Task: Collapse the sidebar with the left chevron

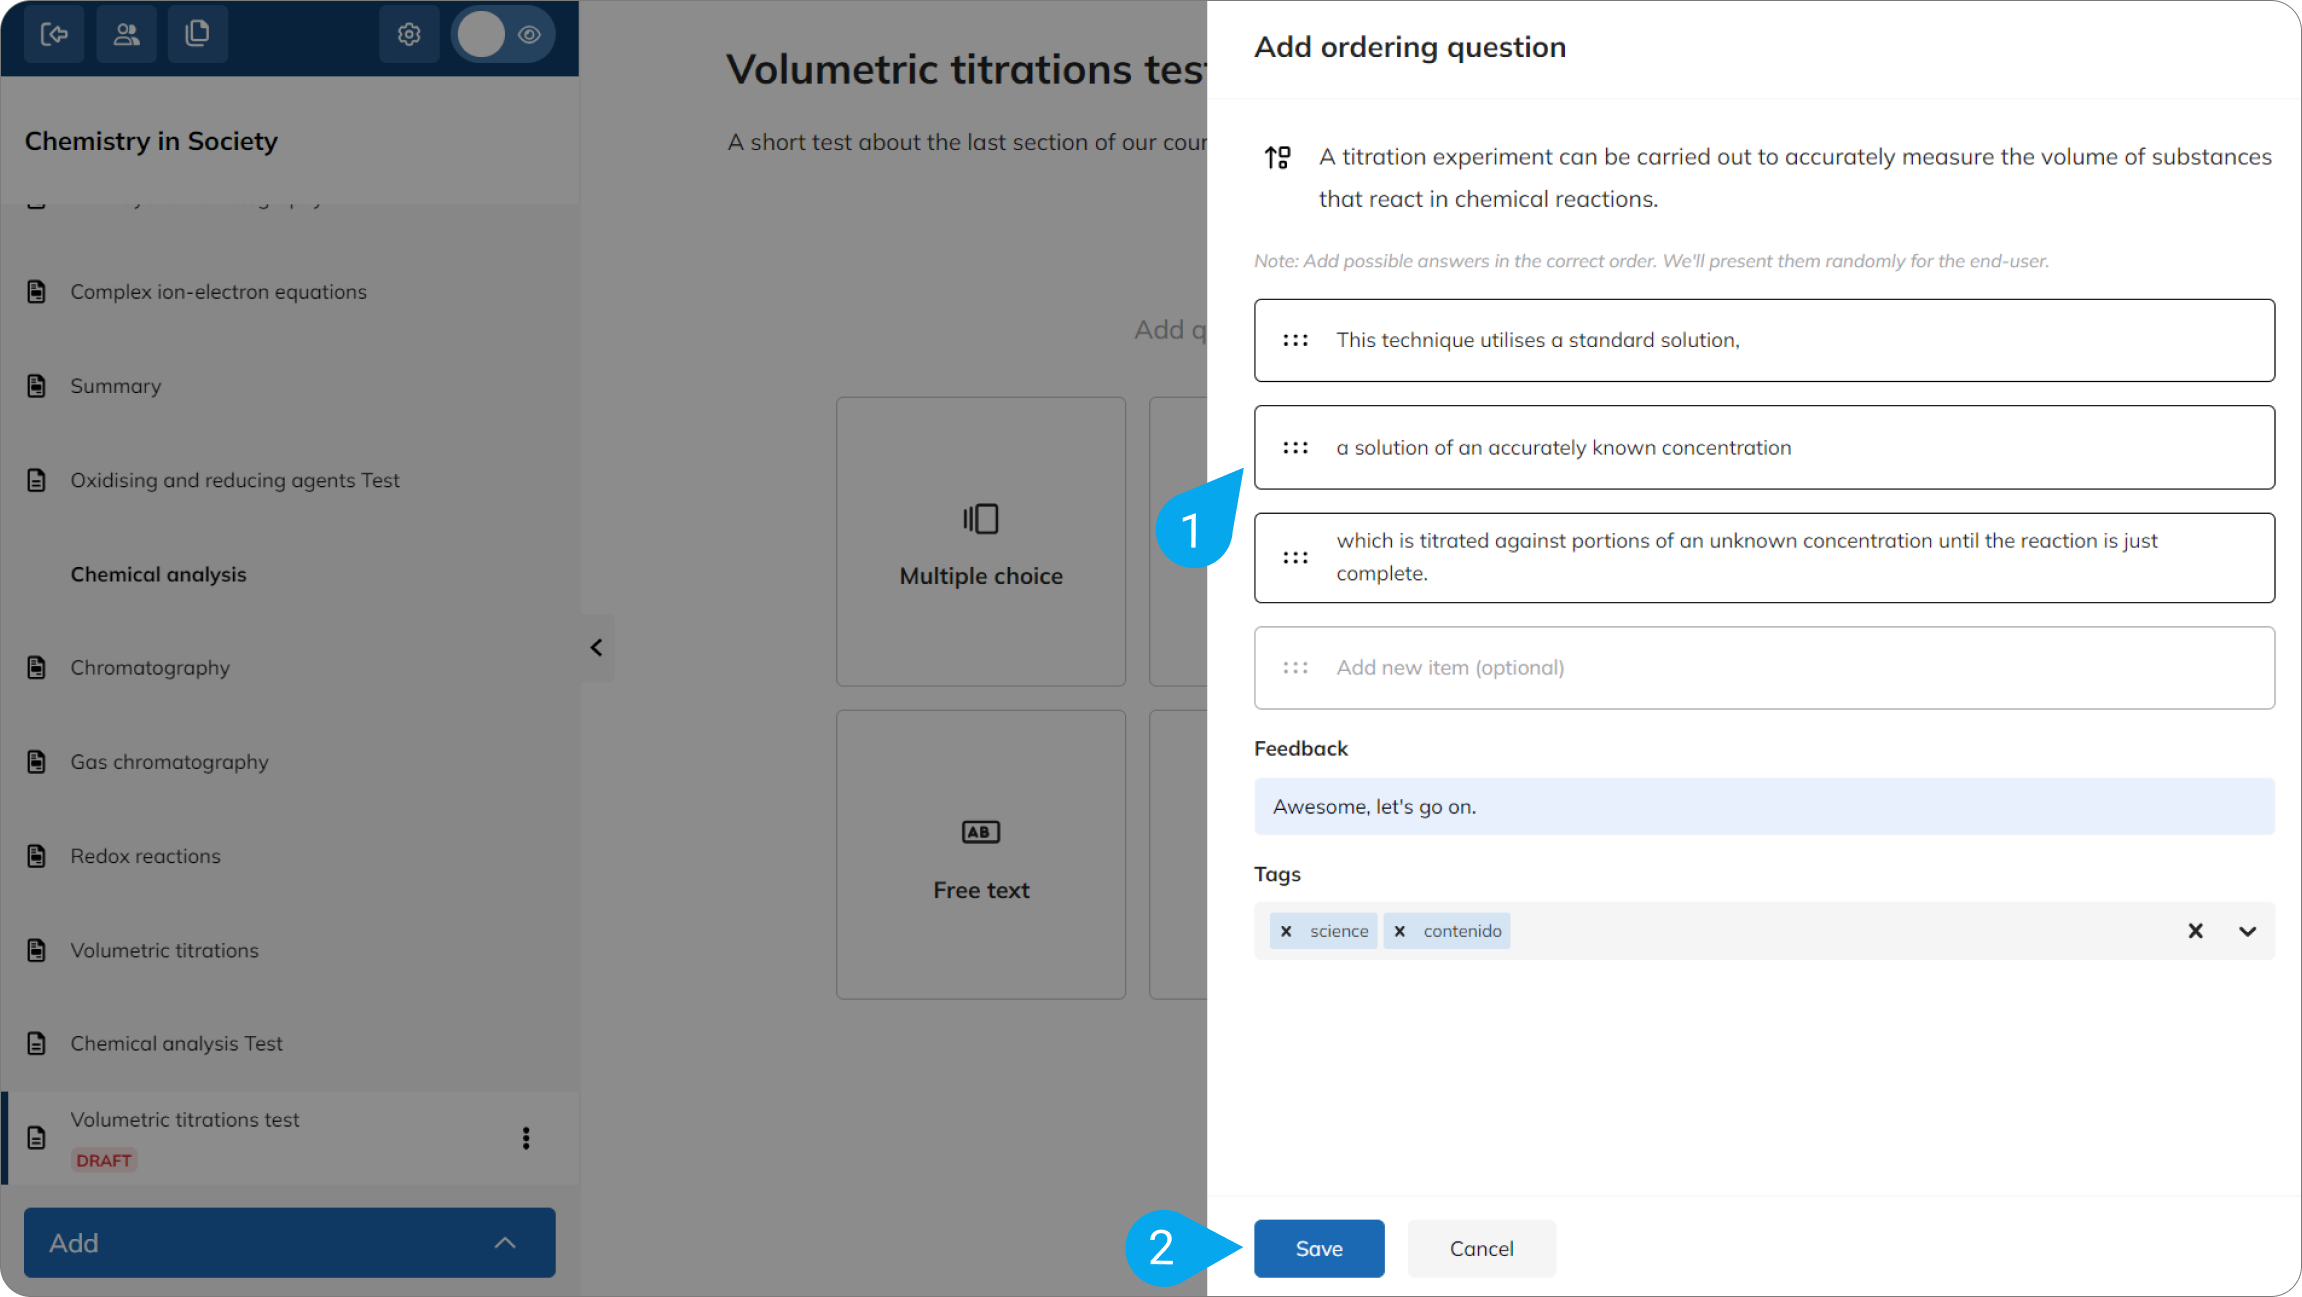Action: coord(596,648)
